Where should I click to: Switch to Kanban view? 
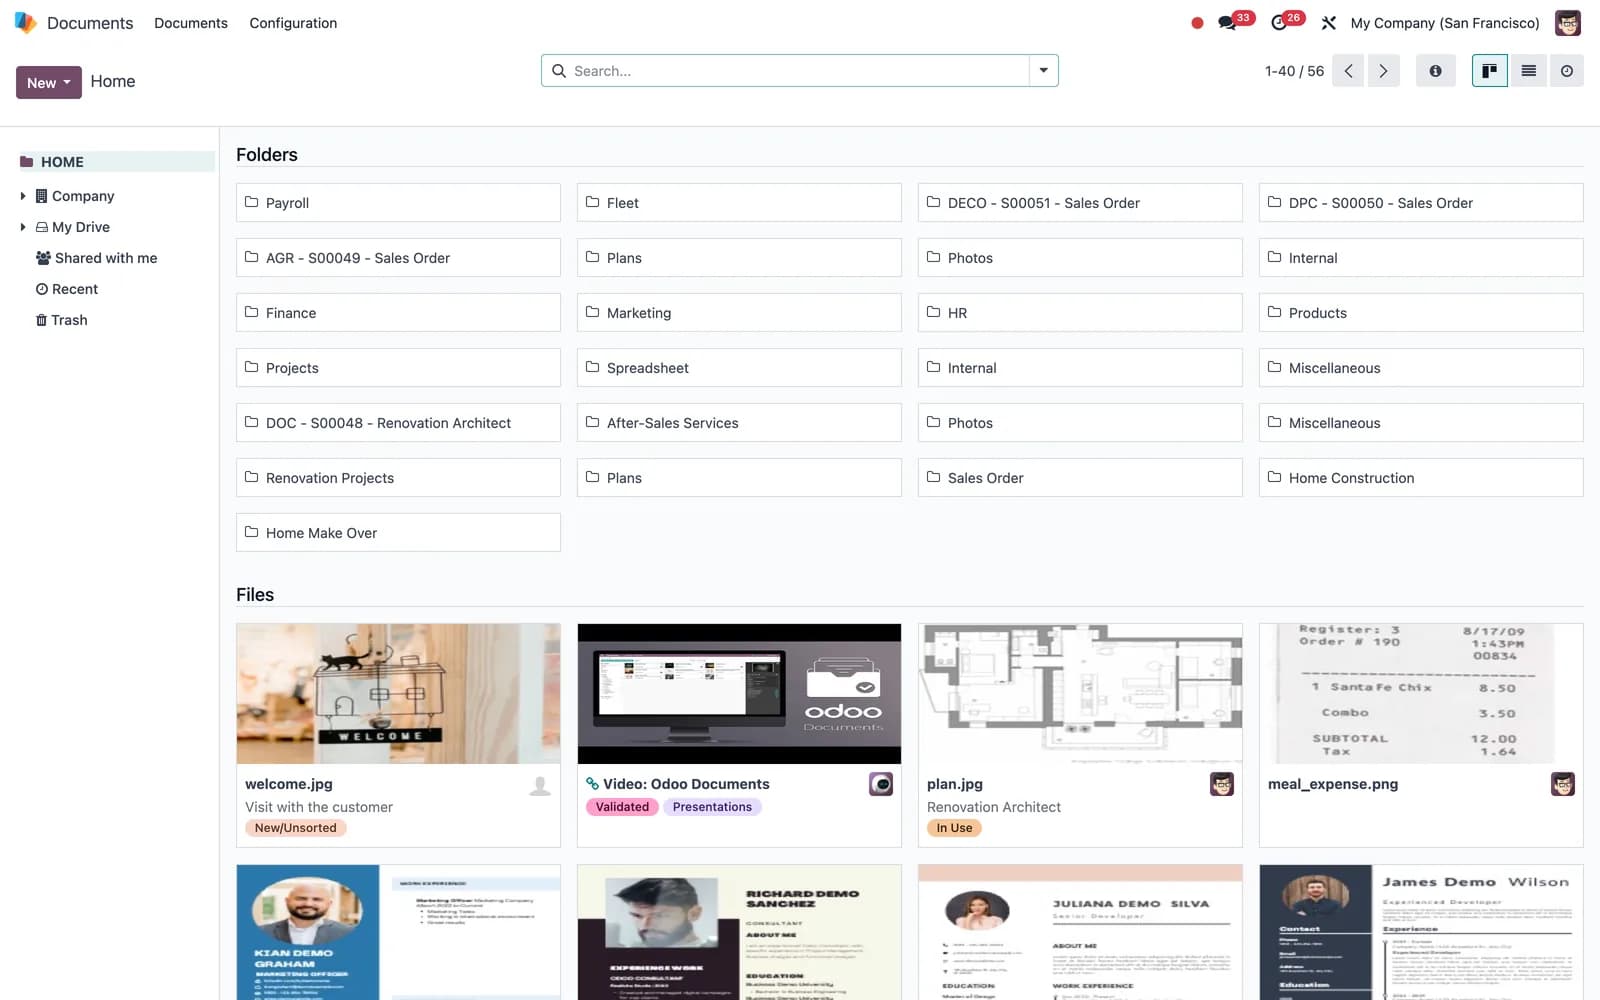[1490, 71]
